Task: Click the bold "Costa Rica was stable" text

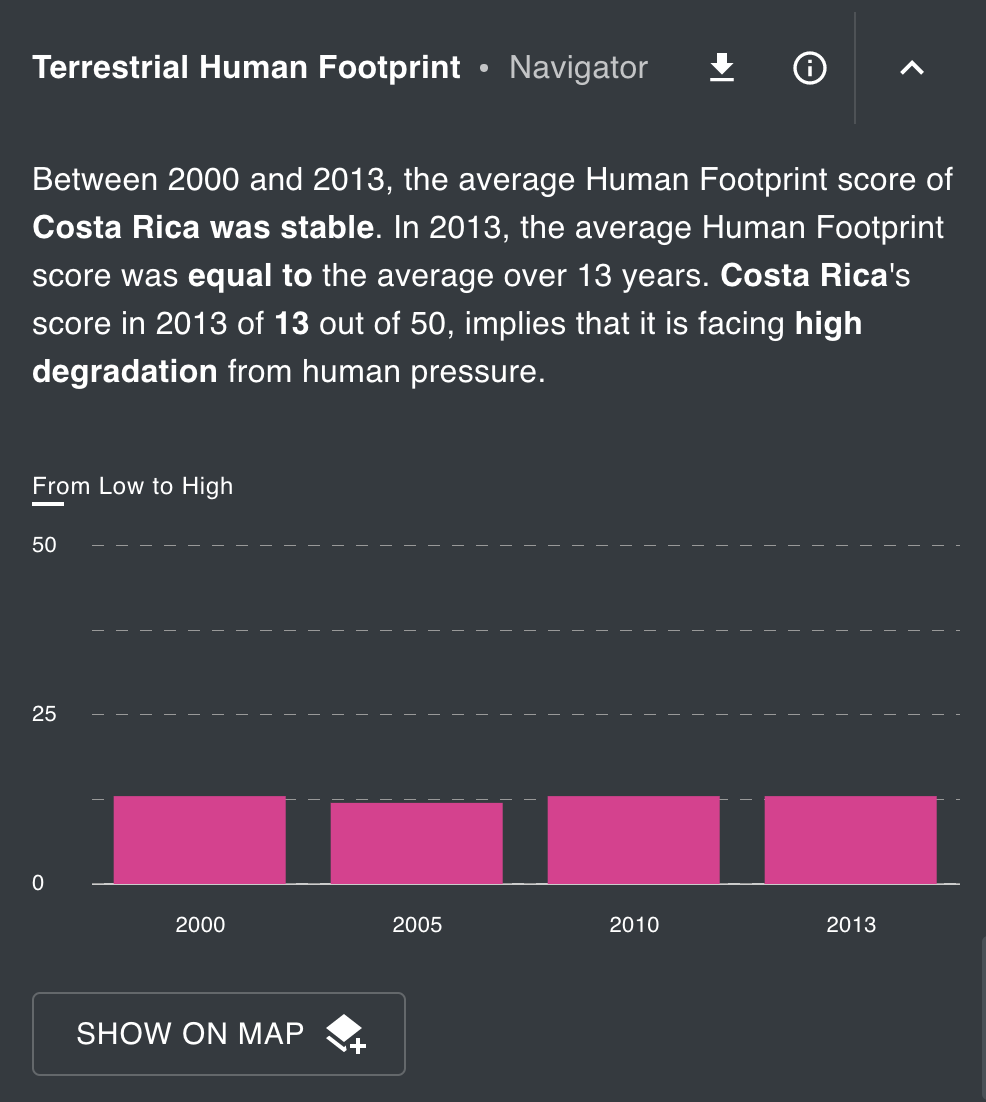Action: point(203,228)
